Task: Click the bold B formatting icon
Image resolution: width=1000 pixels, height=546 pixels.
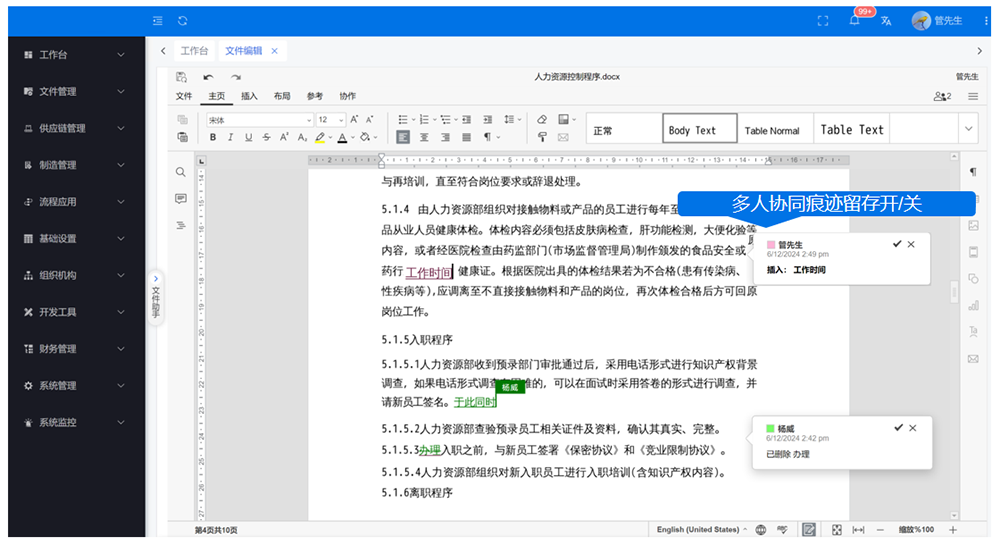Action: (211, 138)
